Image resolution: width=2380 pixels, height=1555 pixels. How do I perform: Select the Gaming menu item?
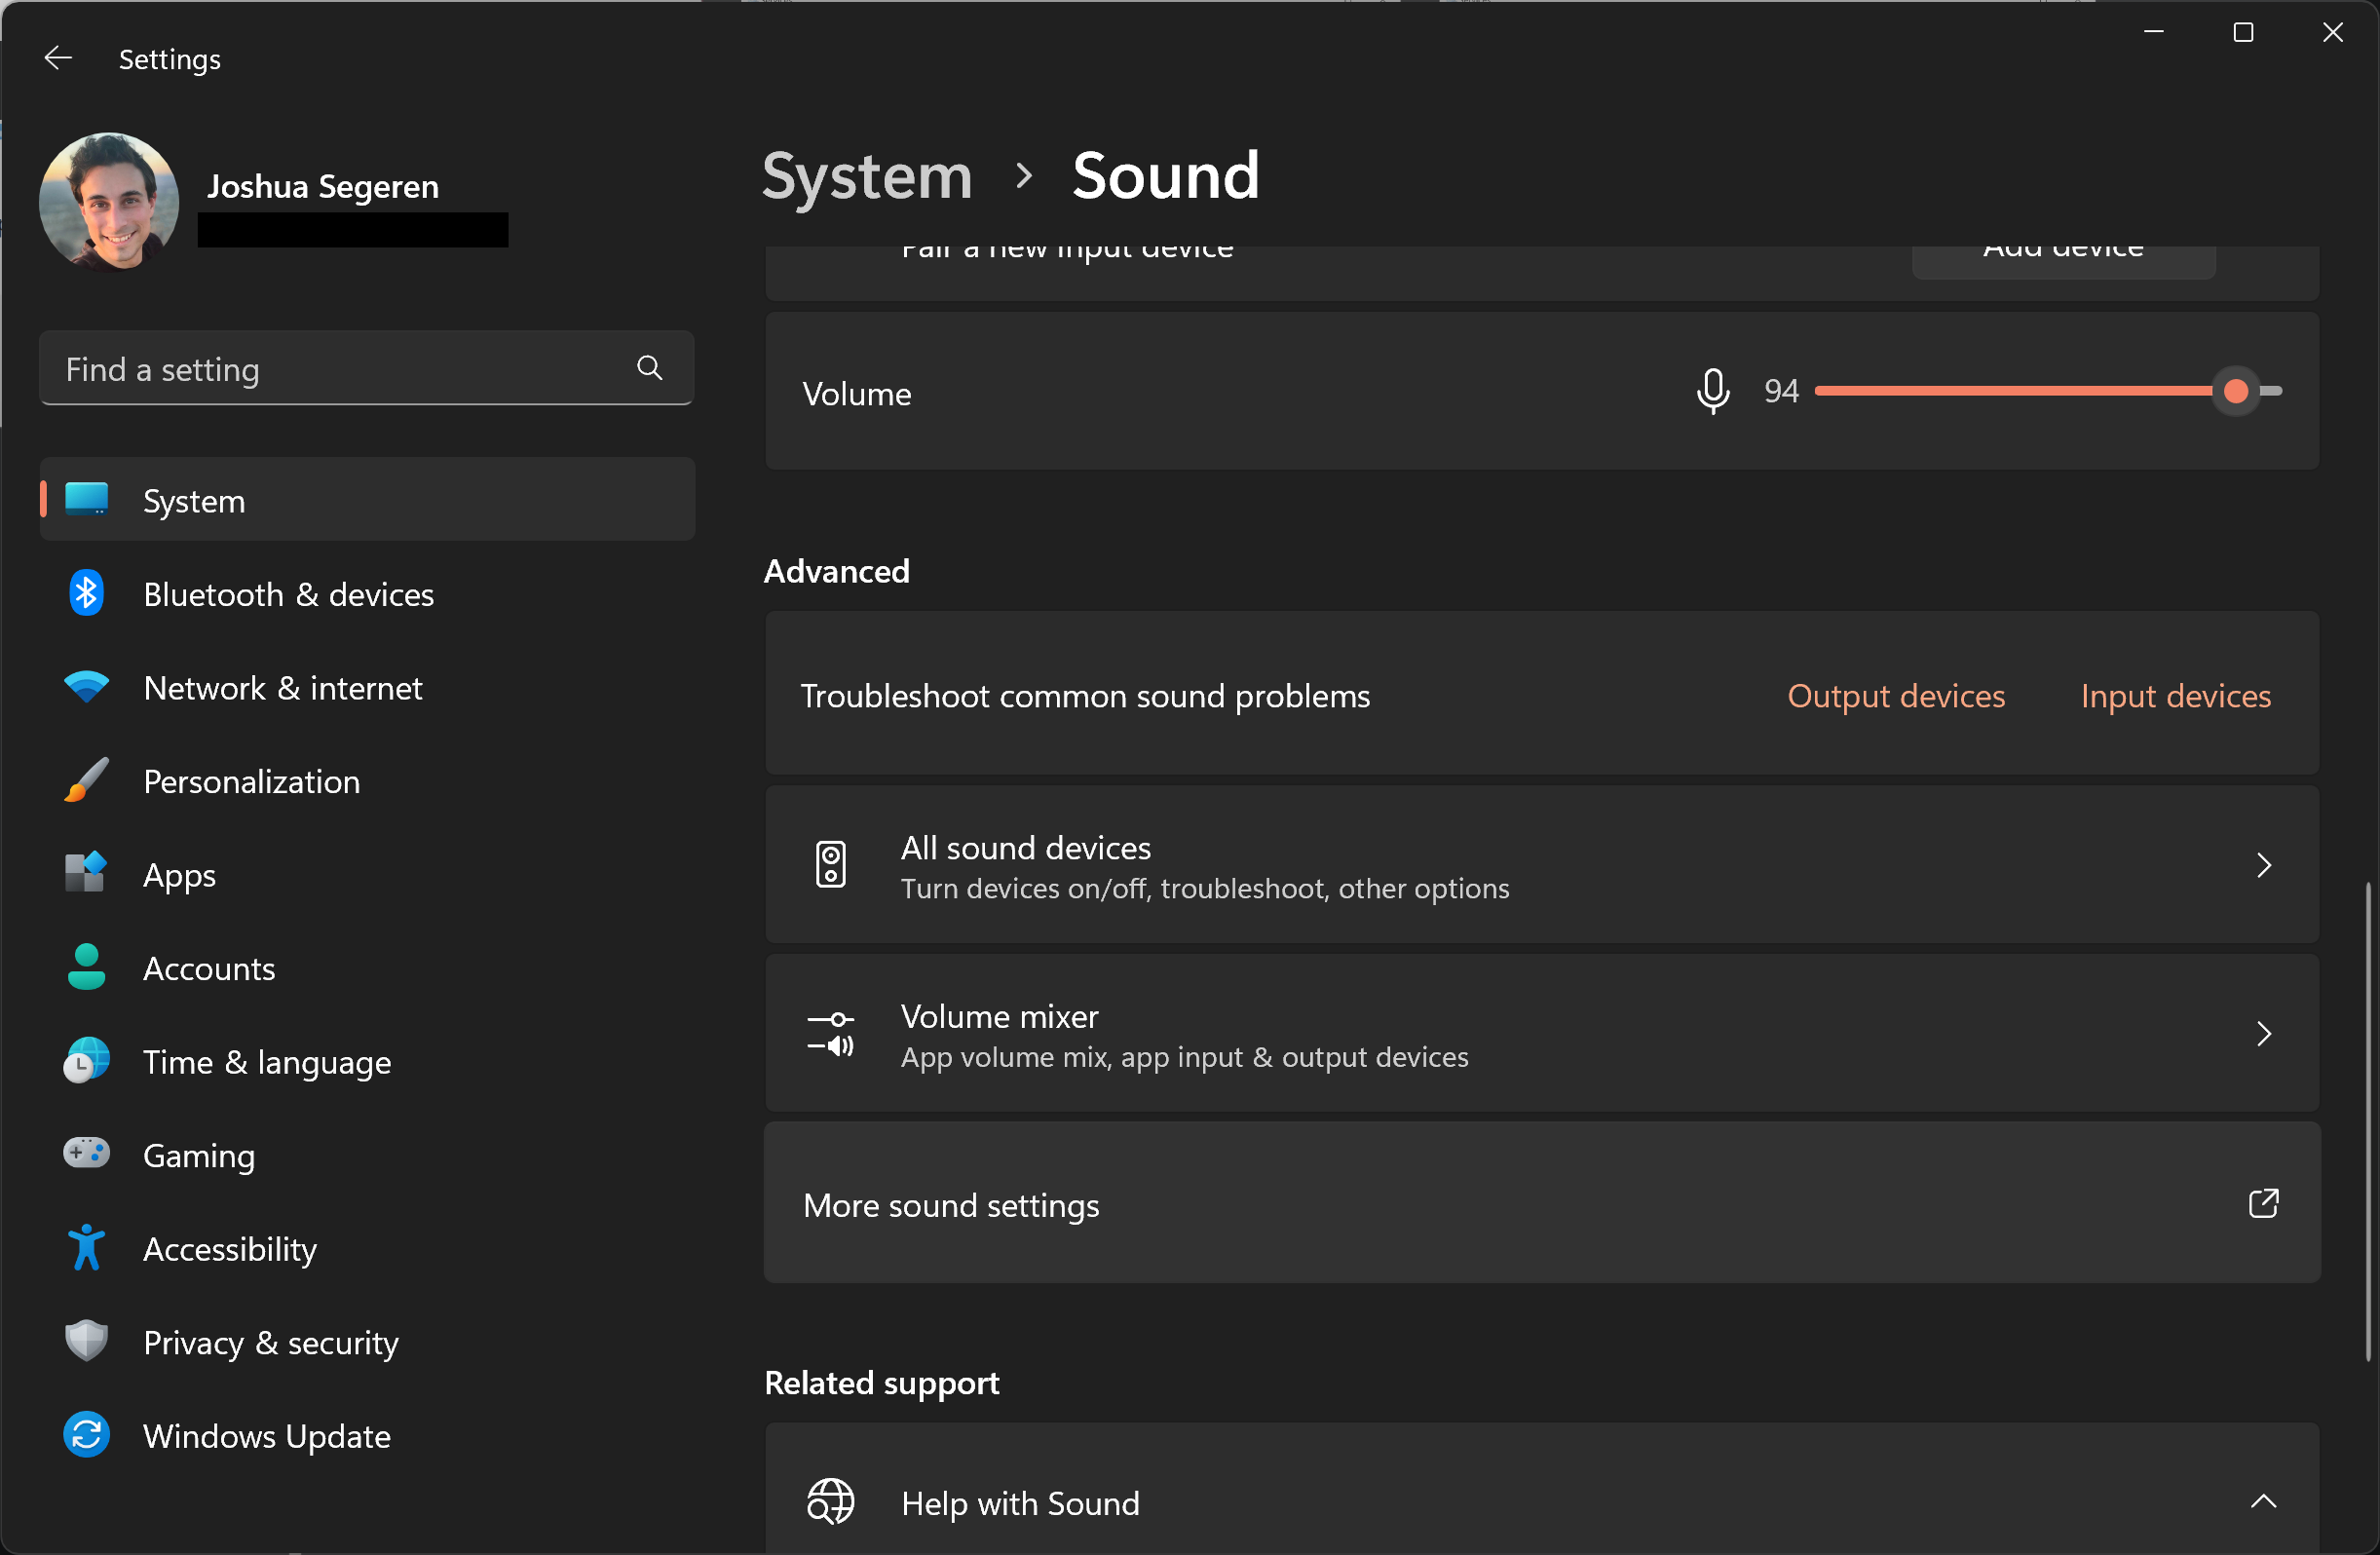[x=198, y=1155]
